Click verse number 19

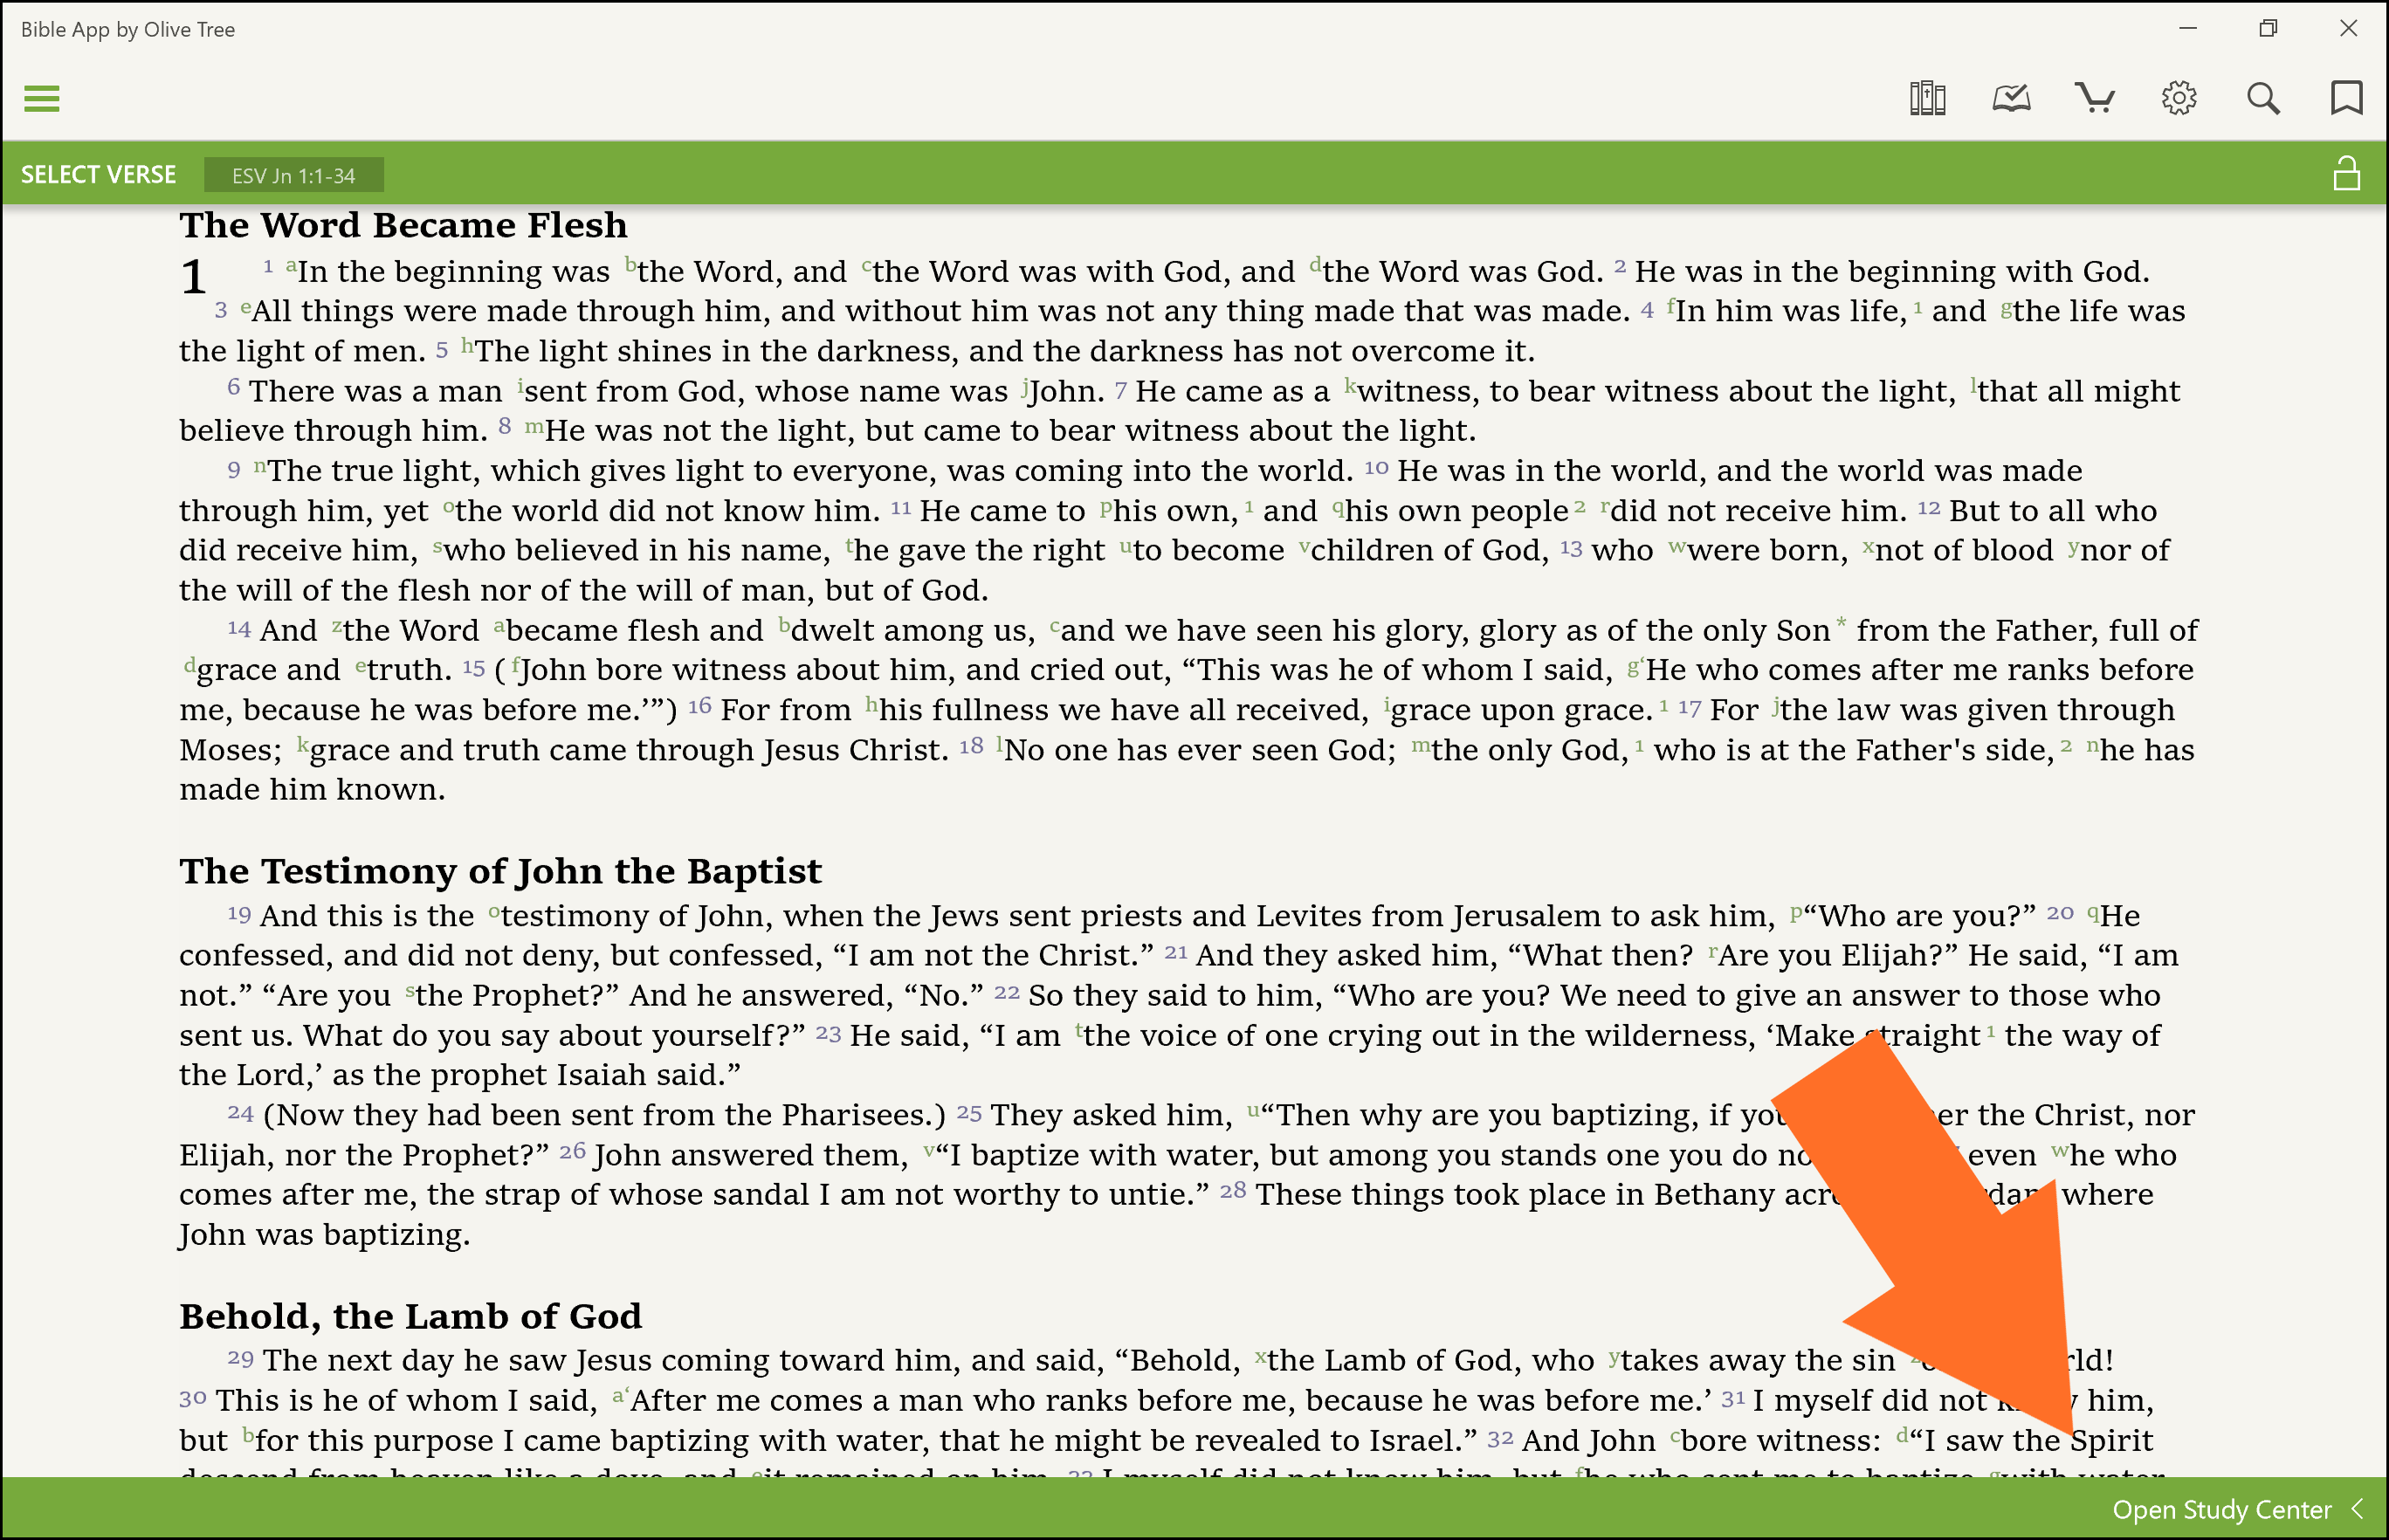pos(238,914)
